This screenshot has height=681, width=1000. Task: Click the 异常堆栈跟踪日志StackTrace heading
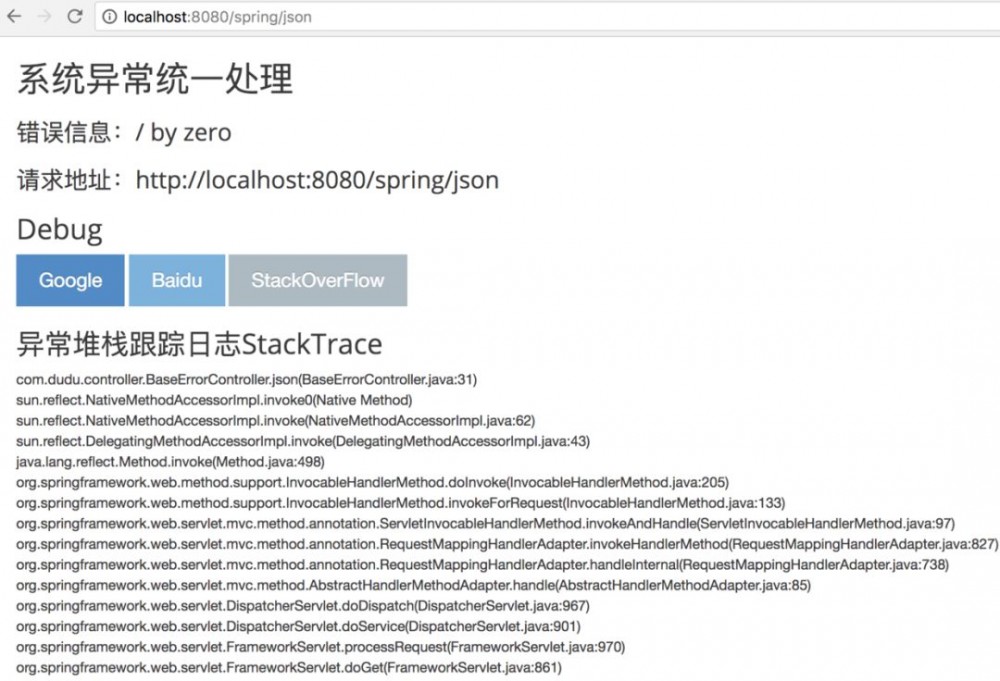[x=198, y=344]
